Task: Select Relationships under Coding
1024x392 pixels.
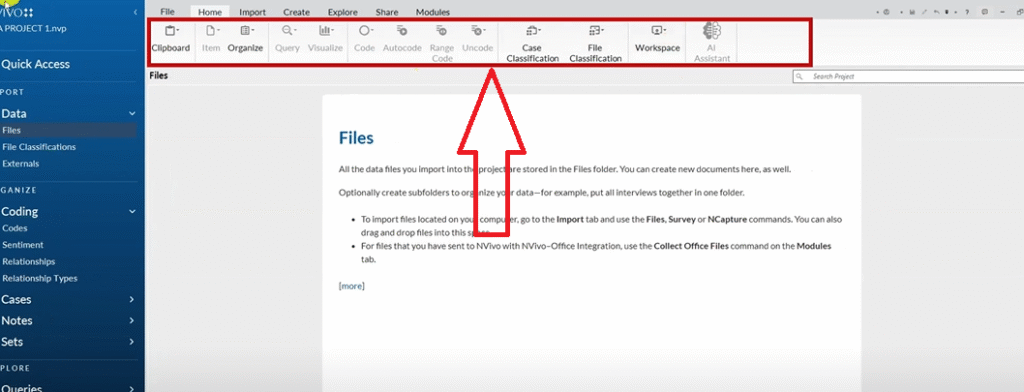Action: point(29,261)
